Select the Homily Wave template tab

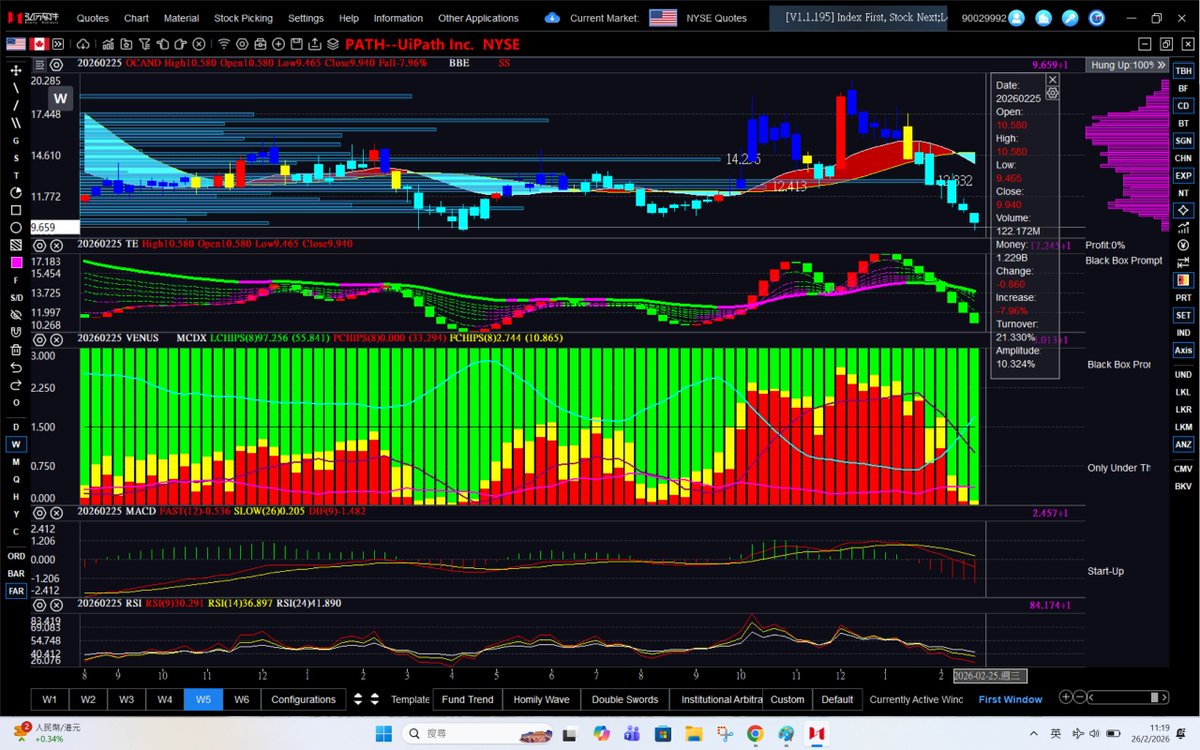click(x=541, y=699)
